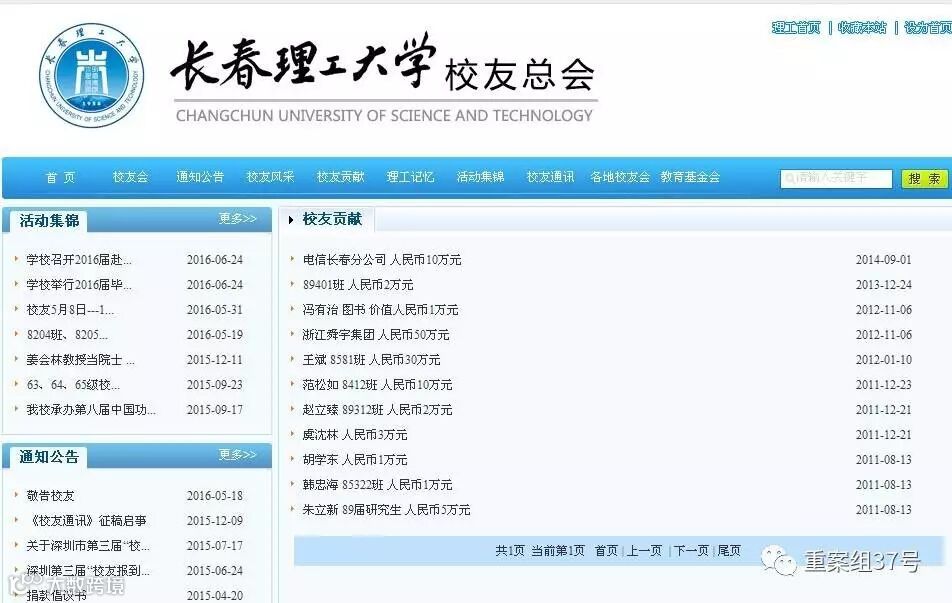Open 敬告校友 notice

(x=50, y=496)
